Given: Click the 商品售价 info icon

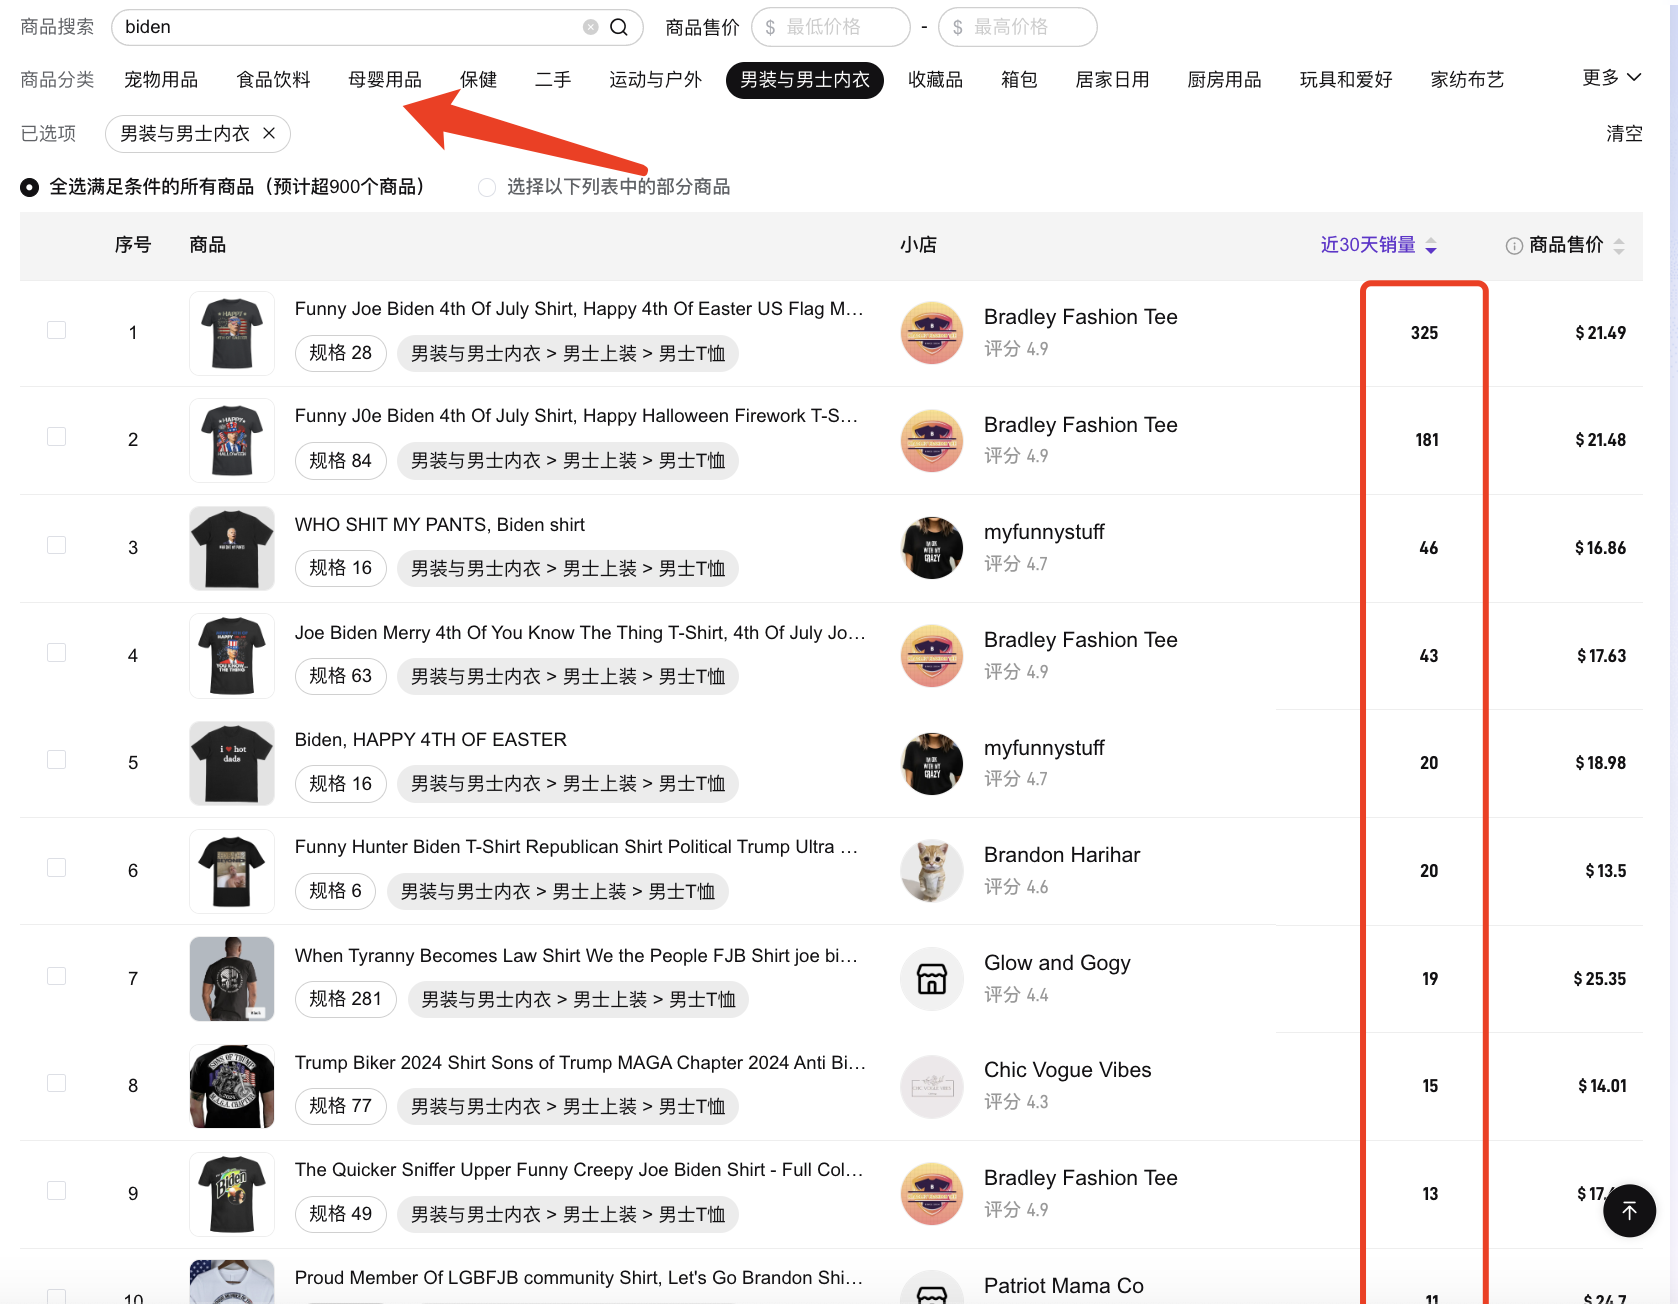Looking at the screenshot, I should pos(1514,246).
